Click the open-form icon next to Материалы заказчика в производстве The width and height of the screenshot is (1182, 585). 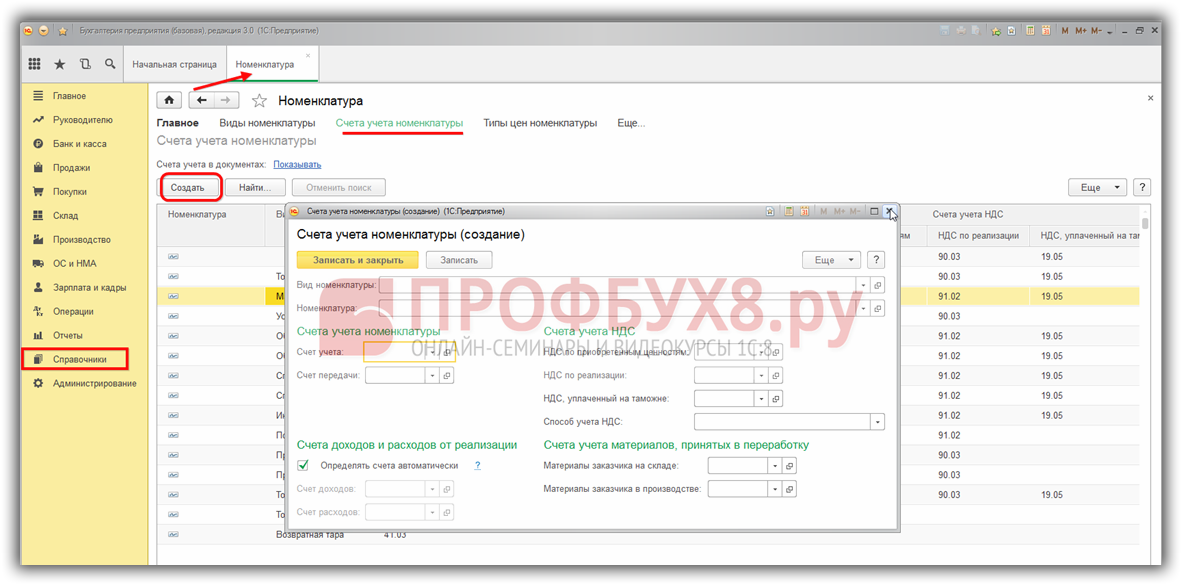789,489
